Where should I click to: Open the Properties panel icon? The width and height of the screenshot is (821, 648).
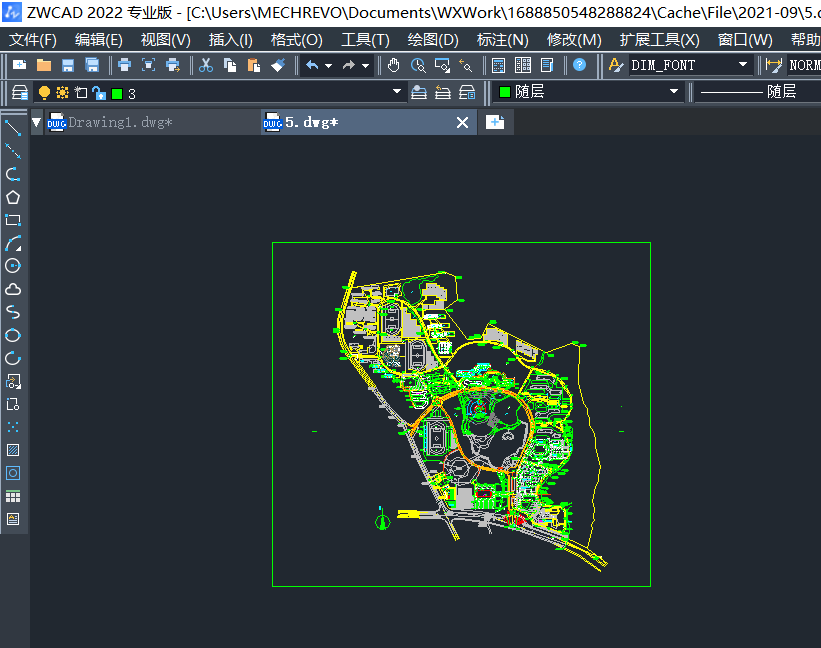[547, 65]
